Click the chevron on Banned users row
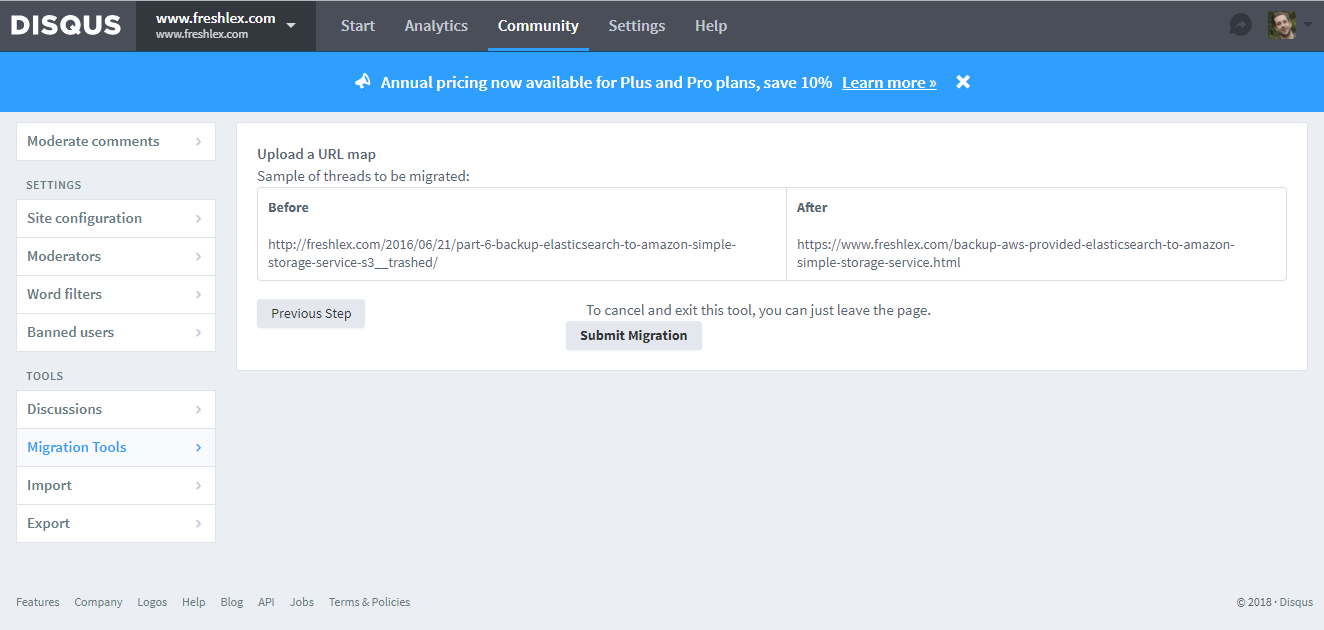 (199, 333)
